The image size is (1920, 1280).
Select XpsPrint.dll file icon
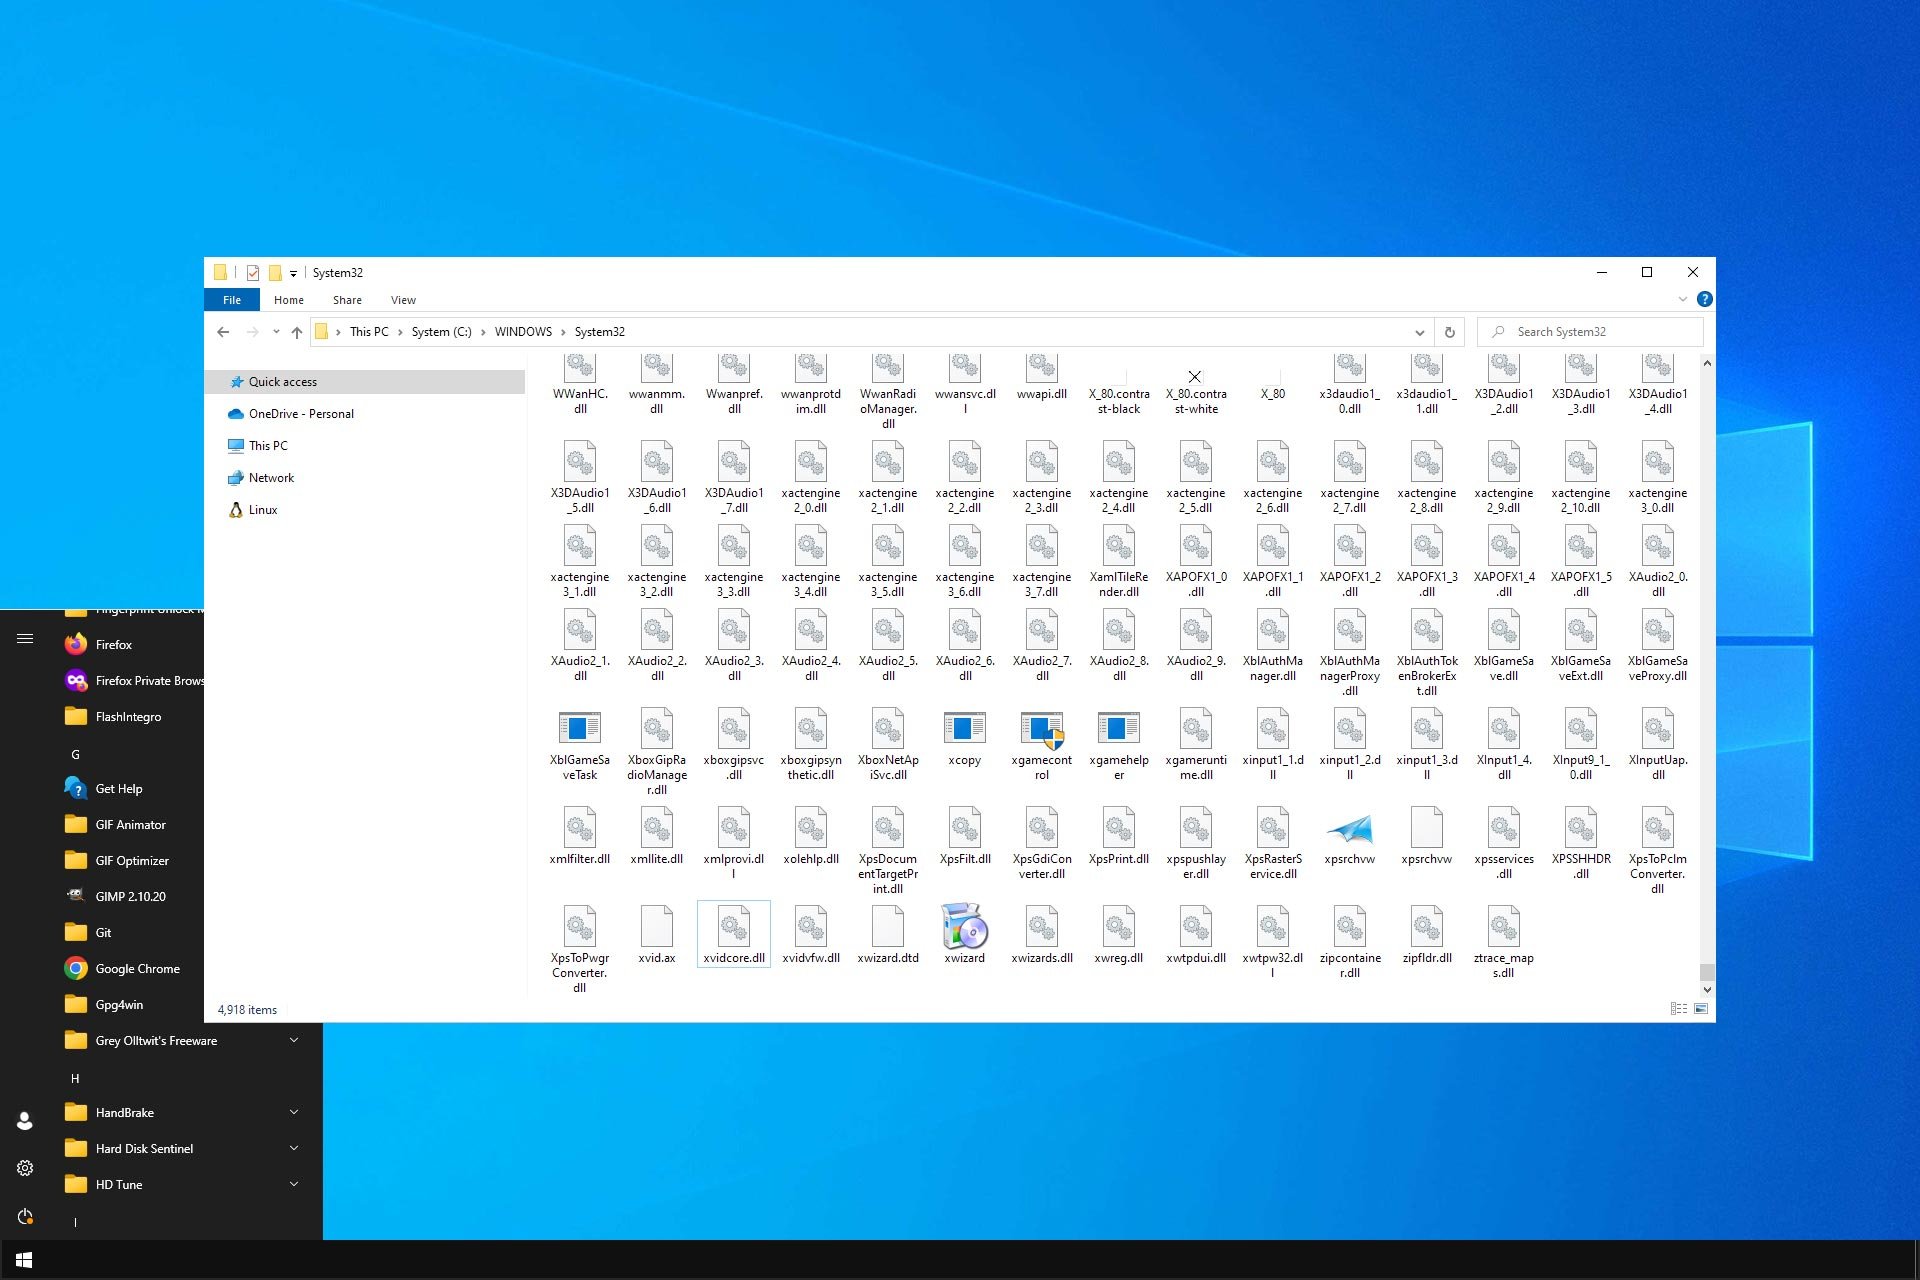click(x=1119, y=827)
